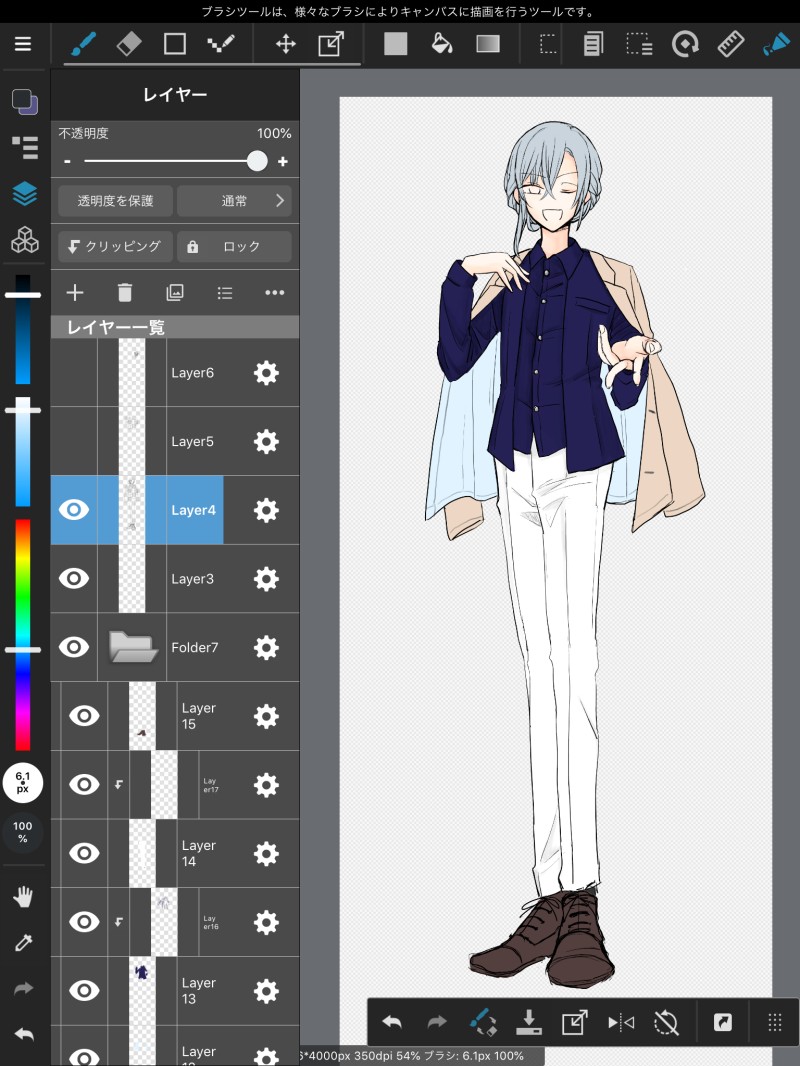The width and height of the screenshot is (800, 1066).
Task: Select the Eyedropper tool
Action: click(24, 943)
